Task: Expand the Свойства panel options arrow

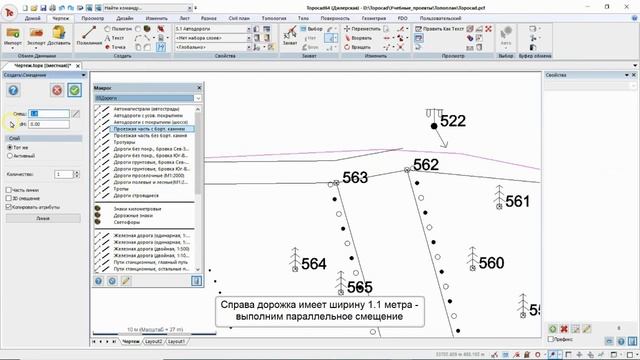Action: click(x=627, y=75)
